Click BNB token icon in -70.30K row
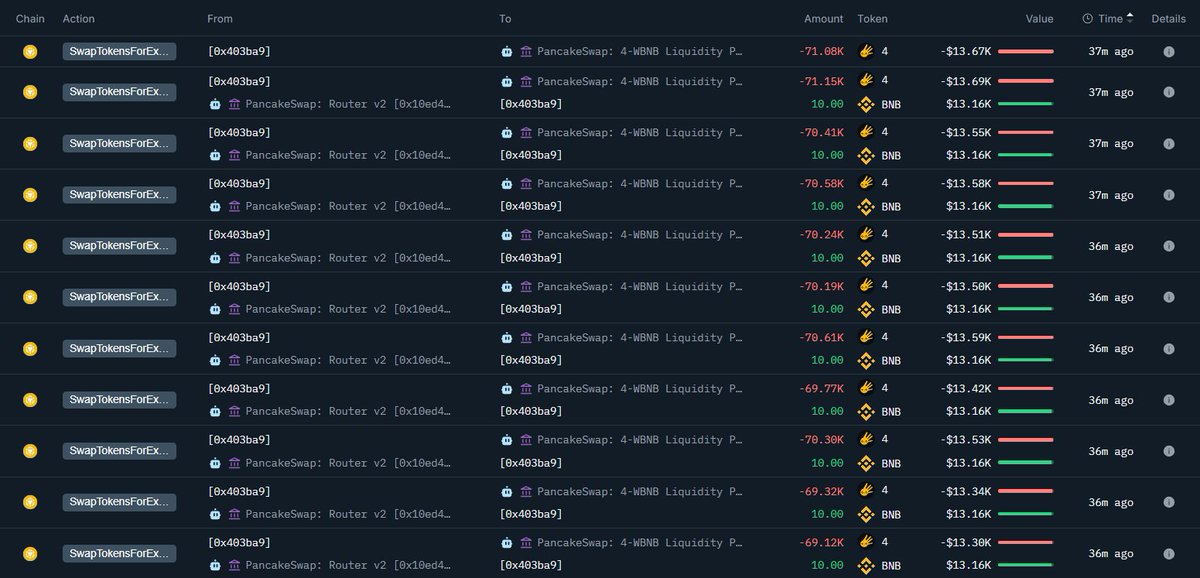 pos(865,463)
